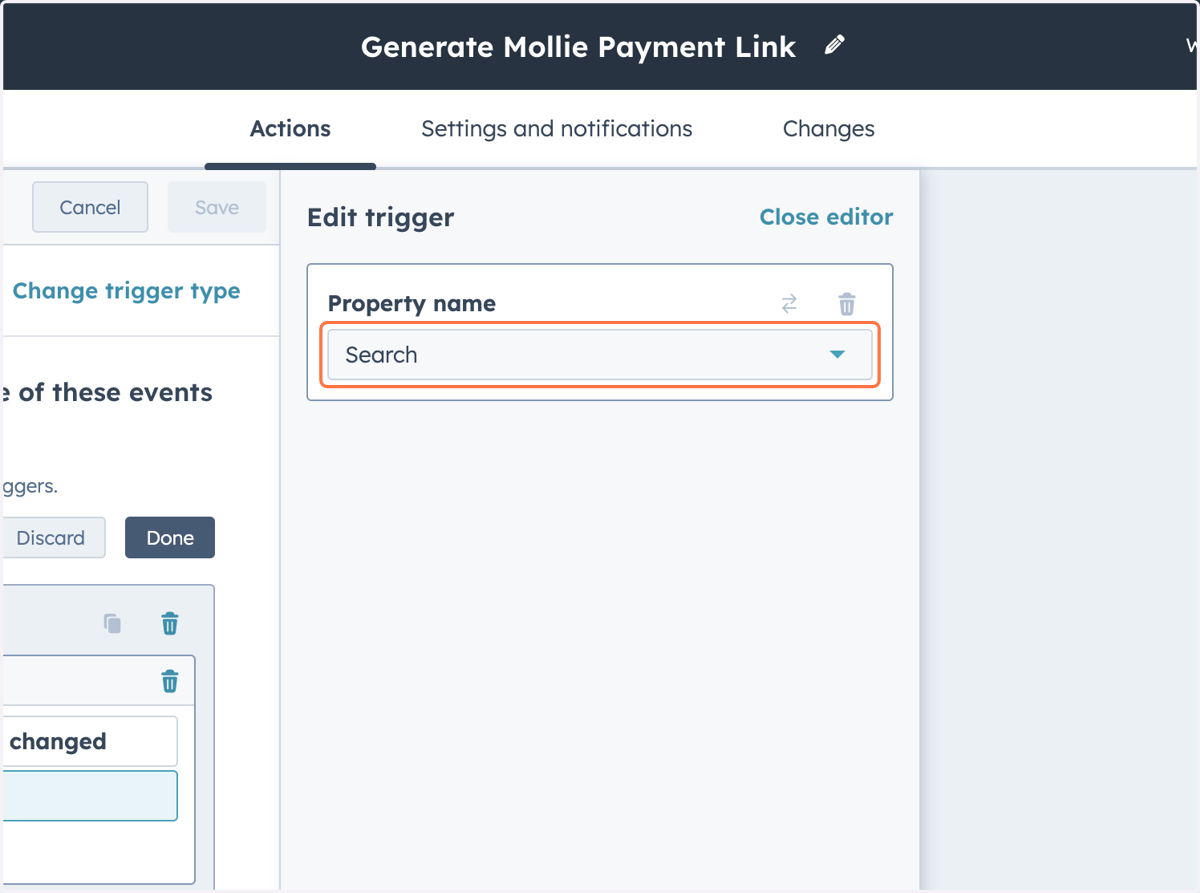Open Settings and notifications tab
The height and width of the screenshot is (893, 1200).
point(557,129)
